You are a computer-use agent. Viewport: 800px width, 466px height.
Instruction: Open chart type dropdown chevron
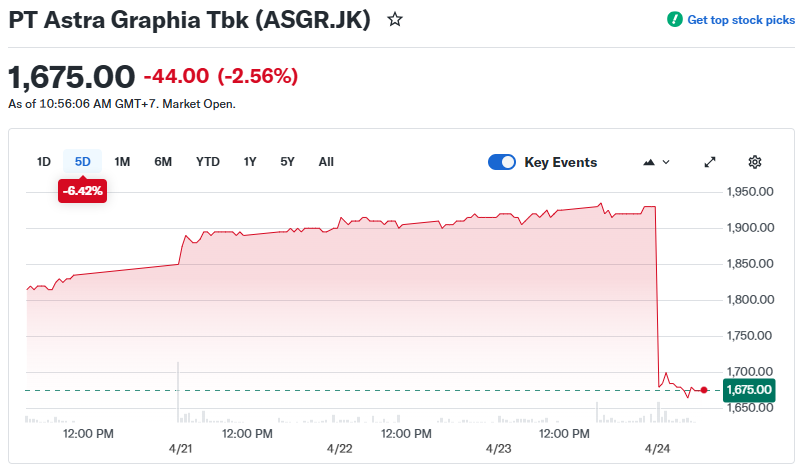pyautogui.click(x=667, y=162)
